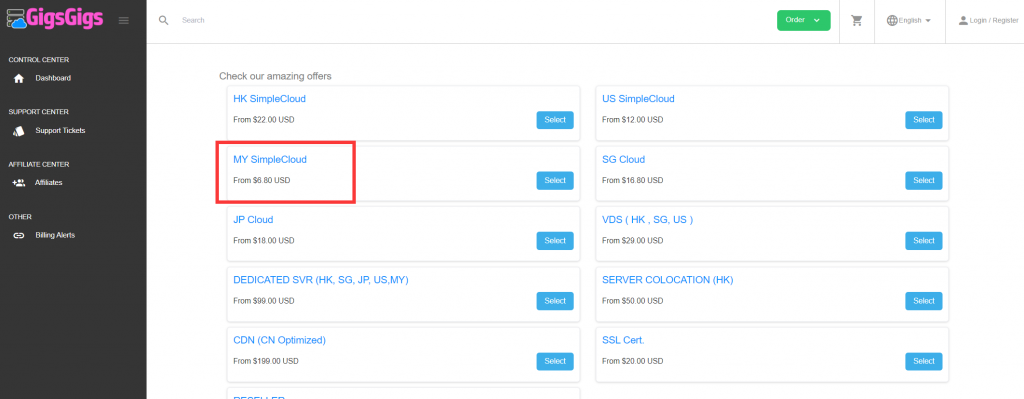Click the Login / Register link

pyautogui.click(x=994, y=21)
